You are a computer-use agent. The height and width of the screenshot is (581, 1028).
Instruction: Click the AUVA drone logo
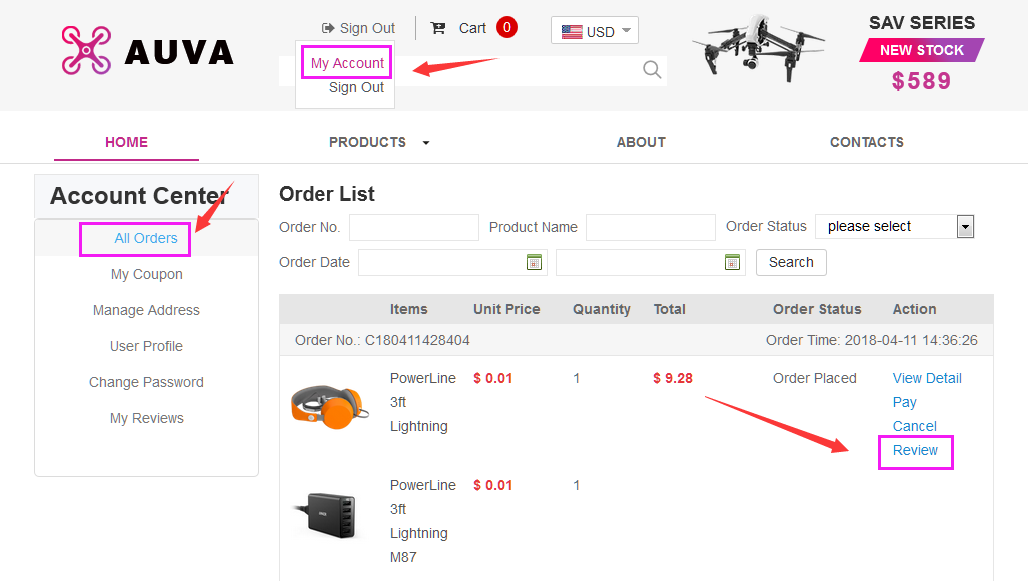coord(147,50)
